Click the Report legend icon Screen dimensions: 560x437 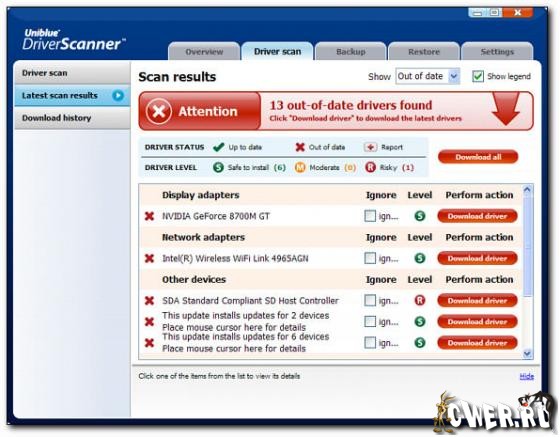point(370,147)
